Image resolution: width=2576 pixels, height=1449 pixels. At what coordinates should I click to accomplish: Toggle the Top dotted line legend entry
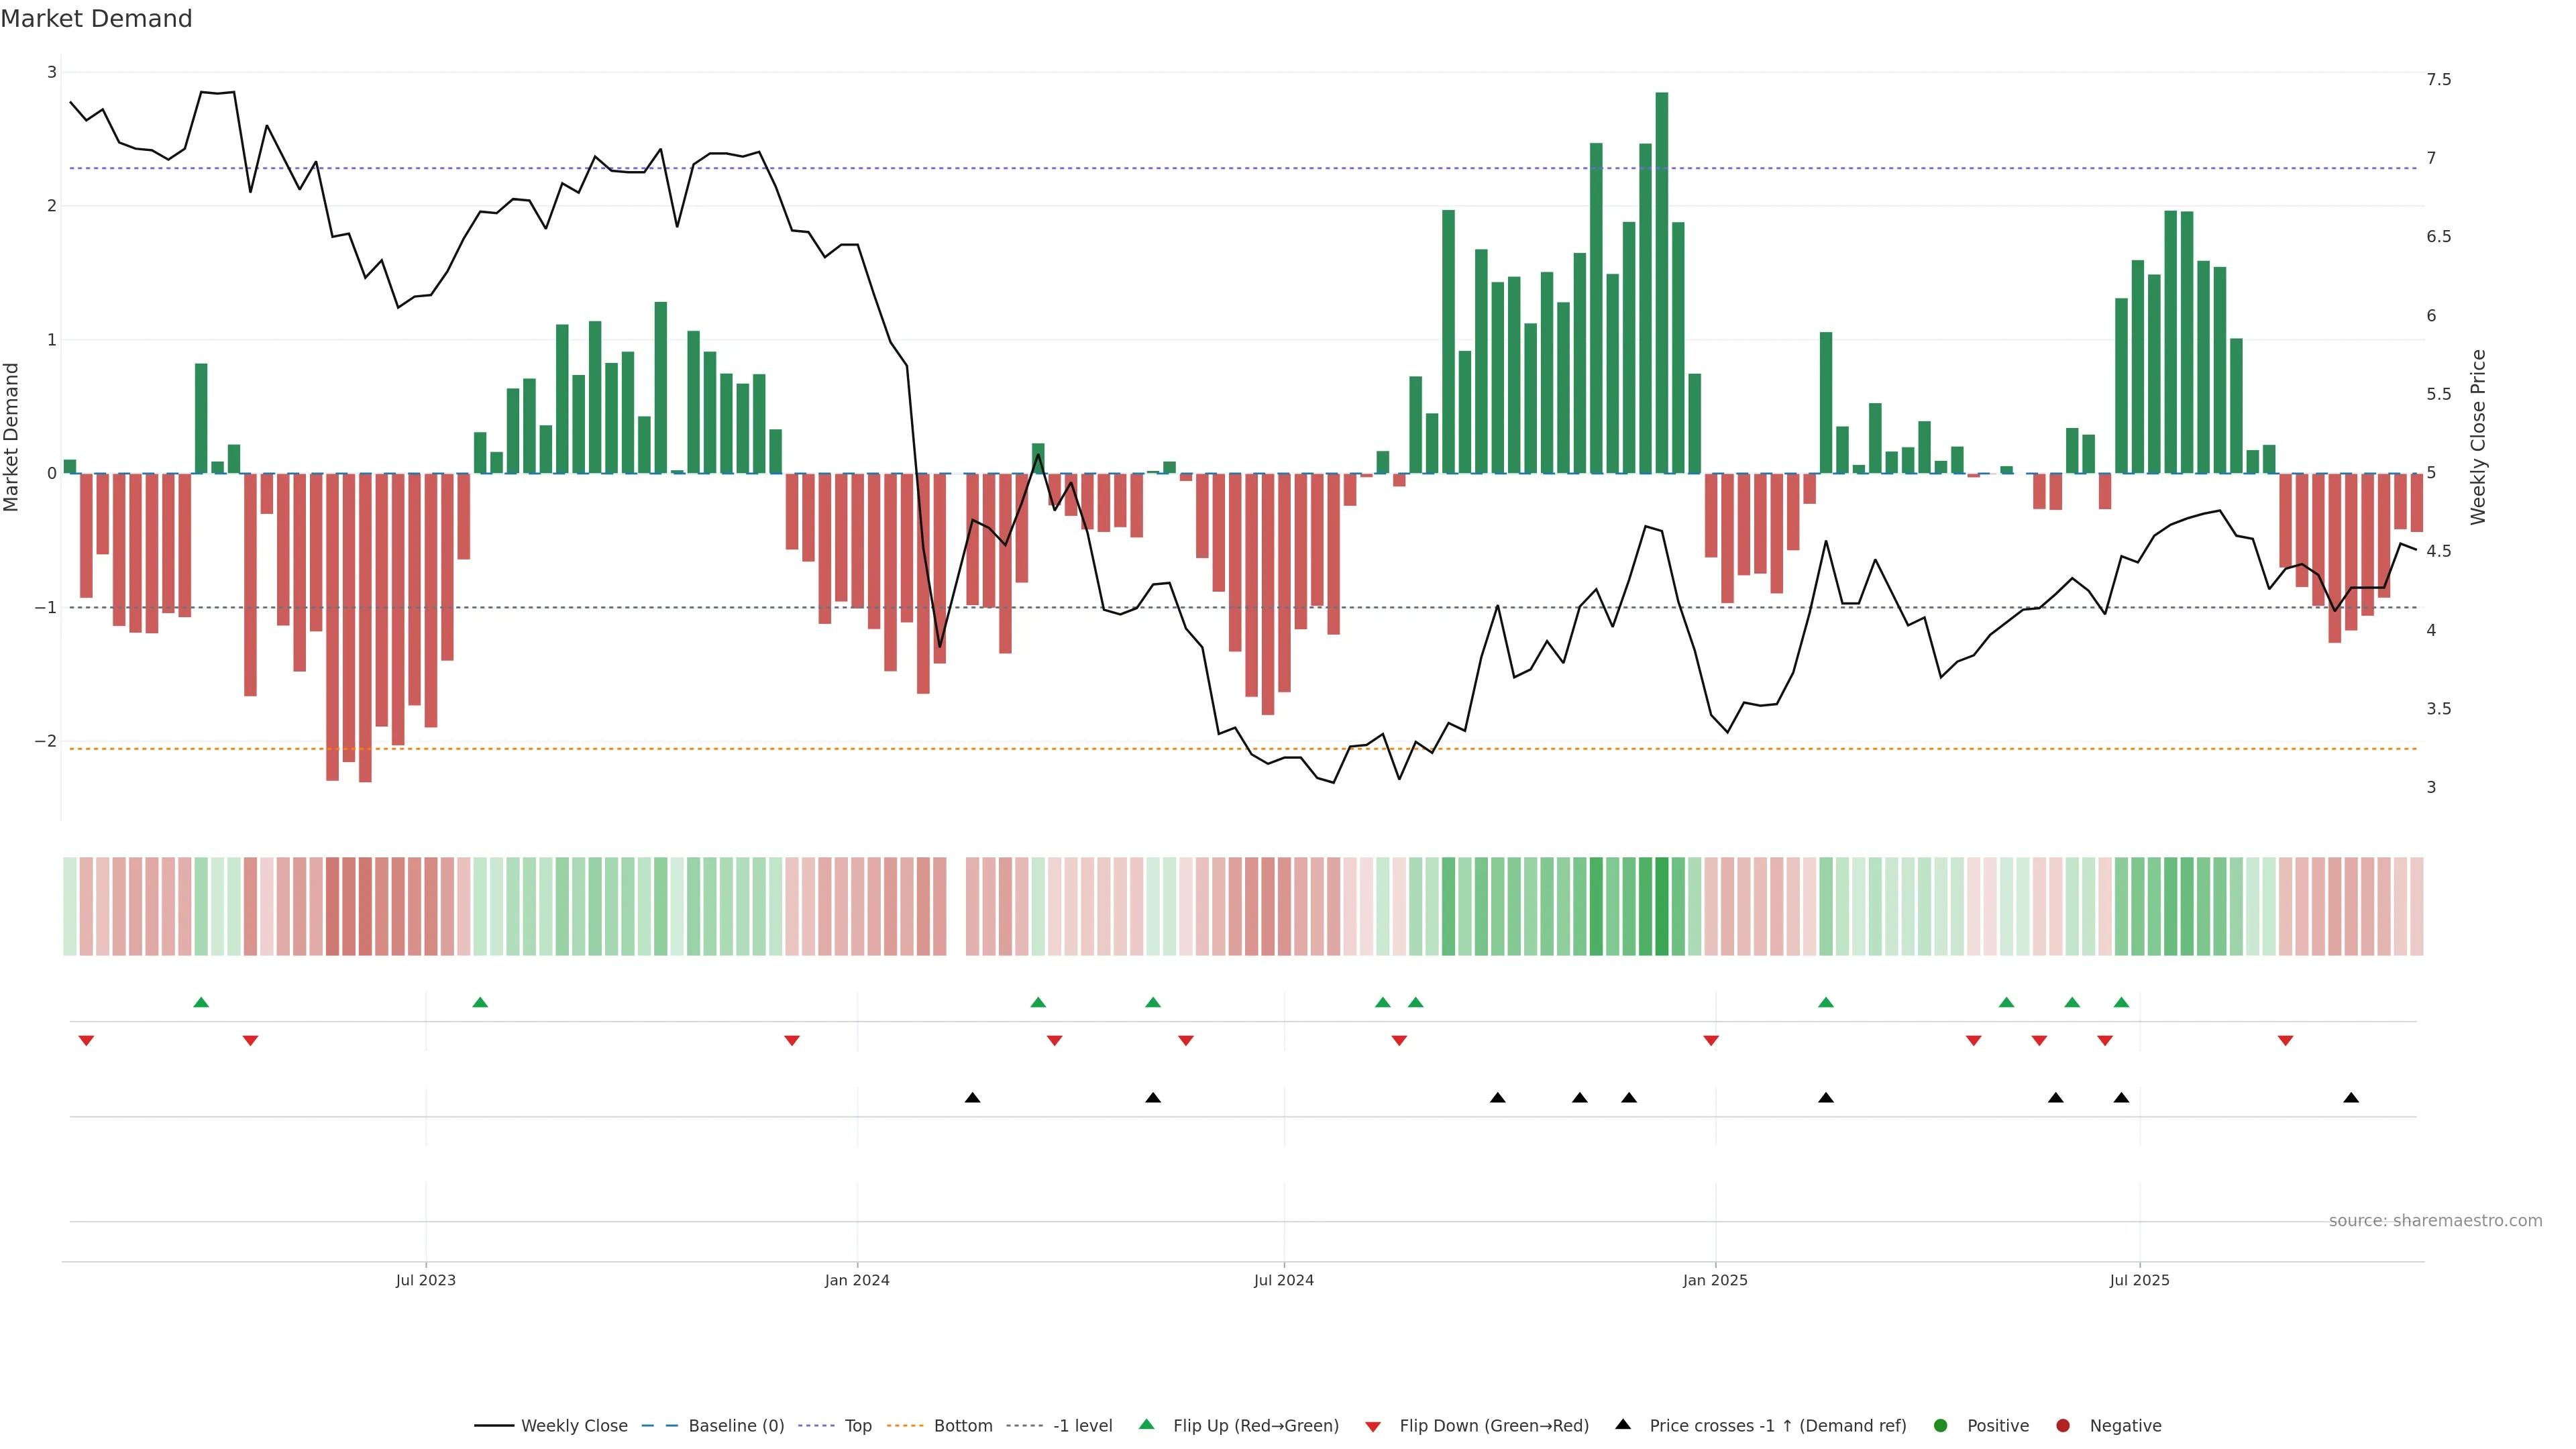pos(857,1425)
